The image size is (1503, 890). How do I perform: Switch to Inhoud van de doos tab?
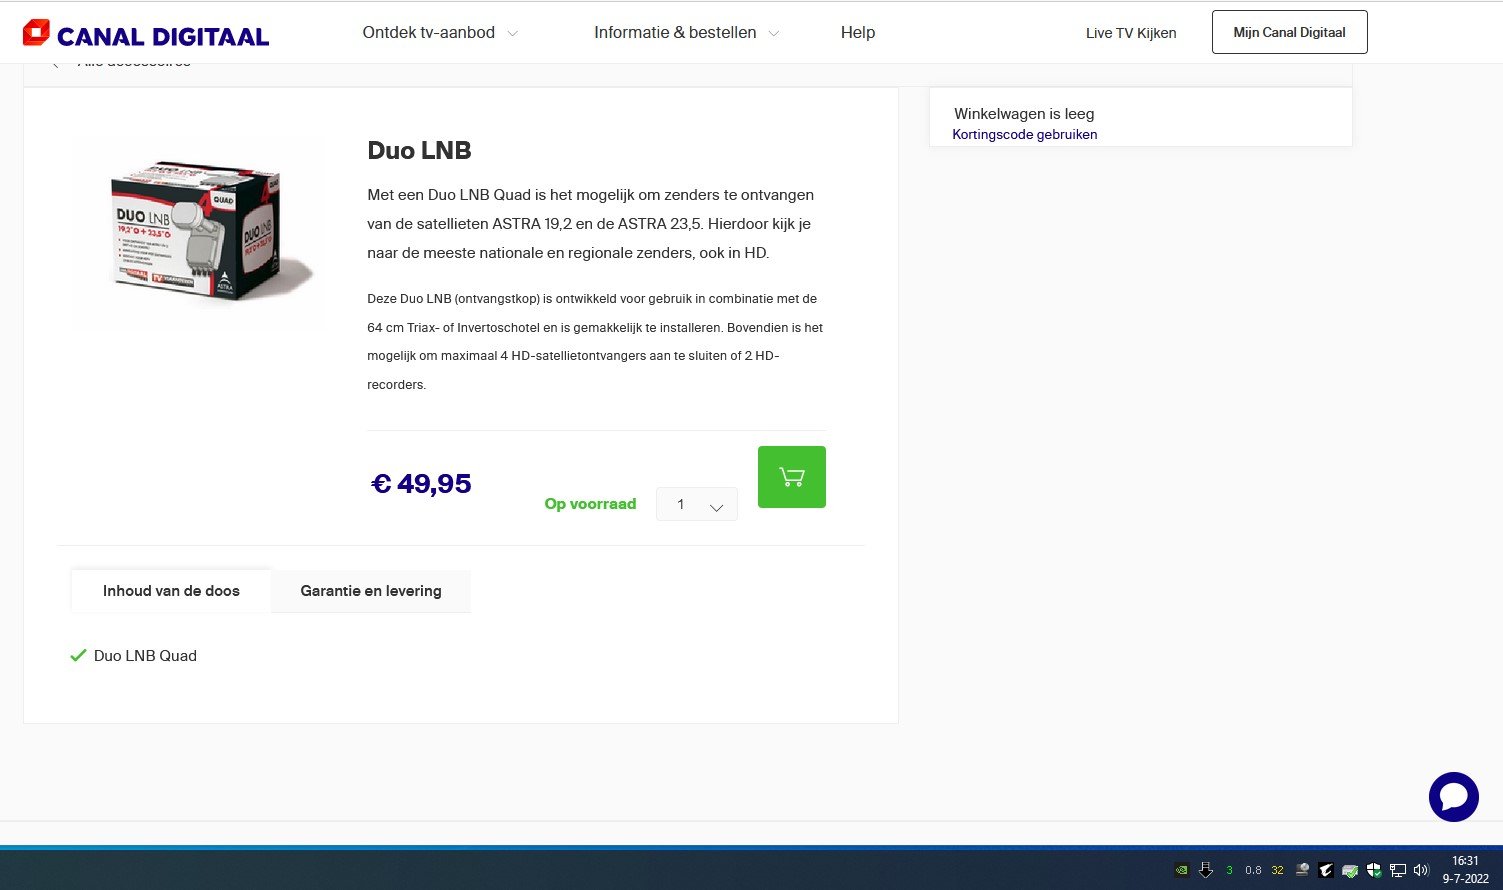click(171, 591)
